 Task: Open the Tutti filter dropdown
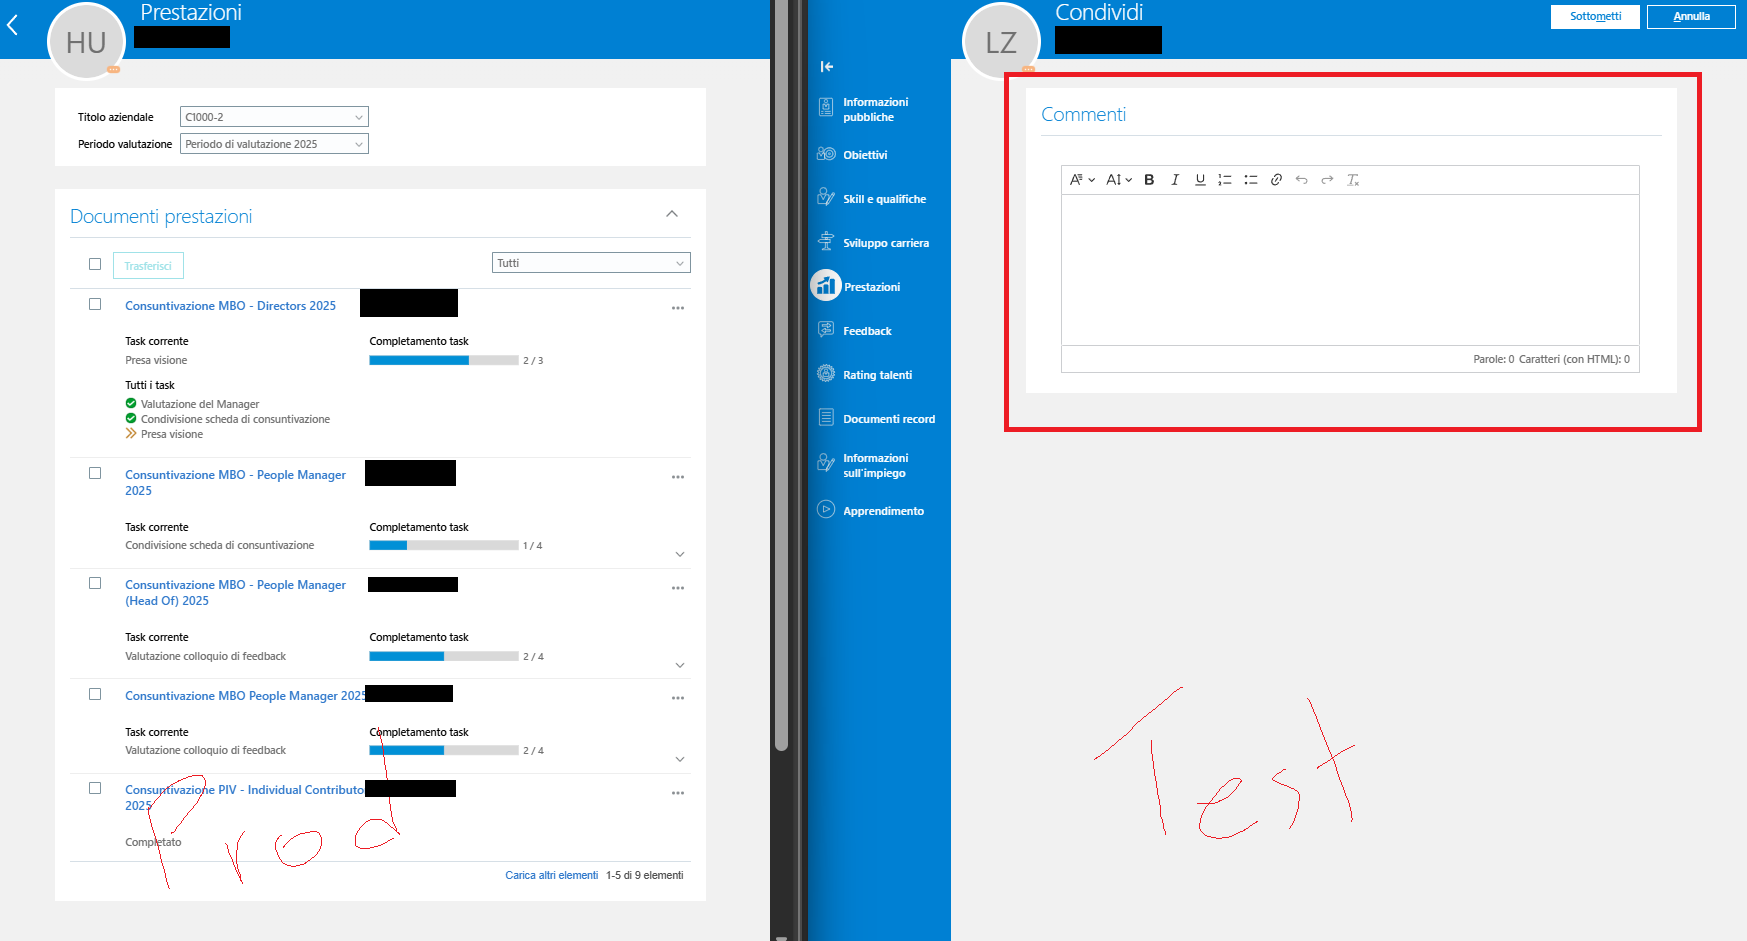[591, 263]
